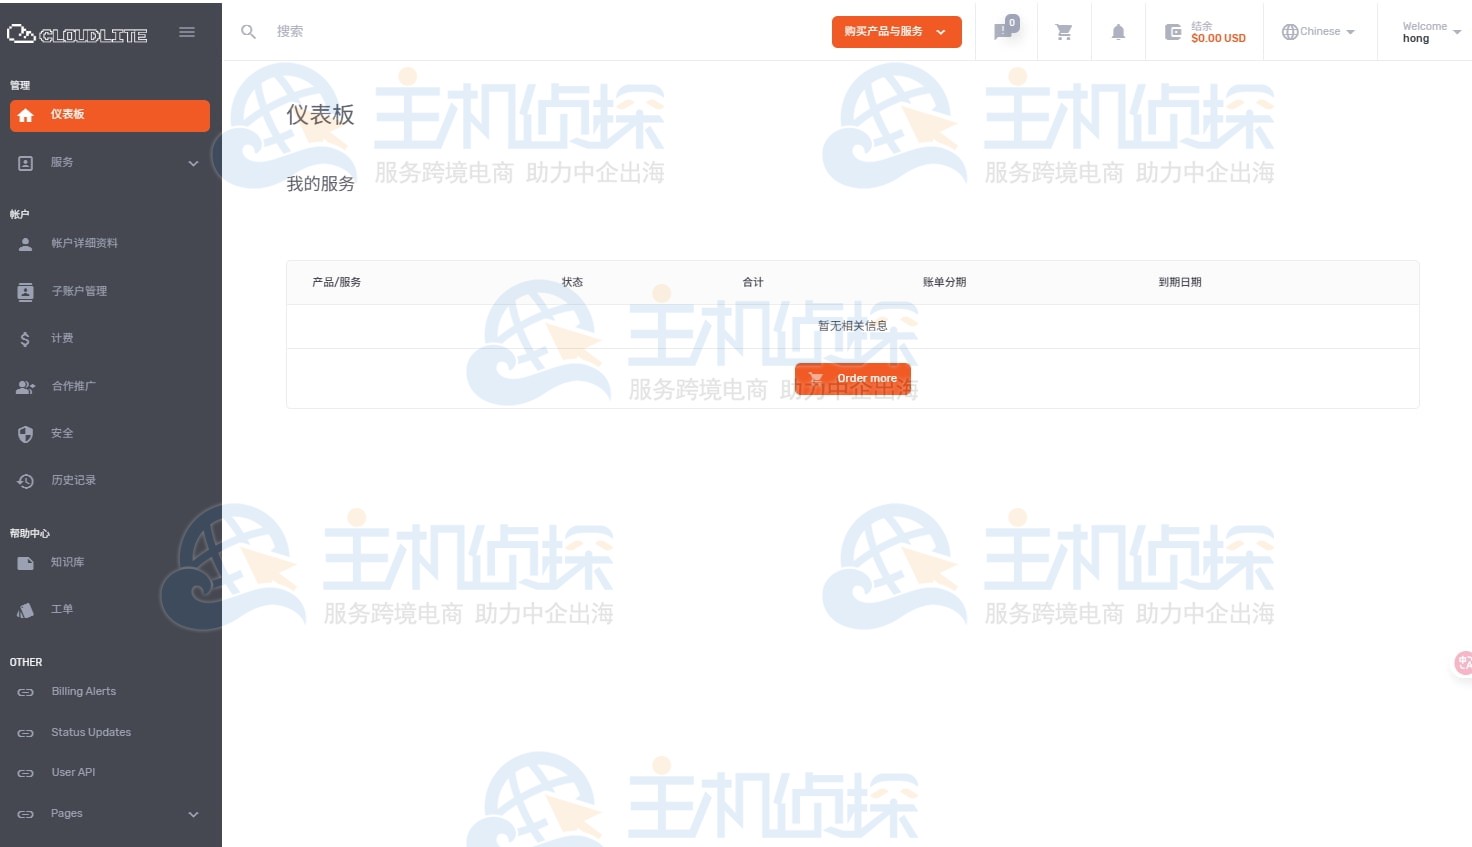
Task: Click the Order more button
Action: [x=852, y=378]
